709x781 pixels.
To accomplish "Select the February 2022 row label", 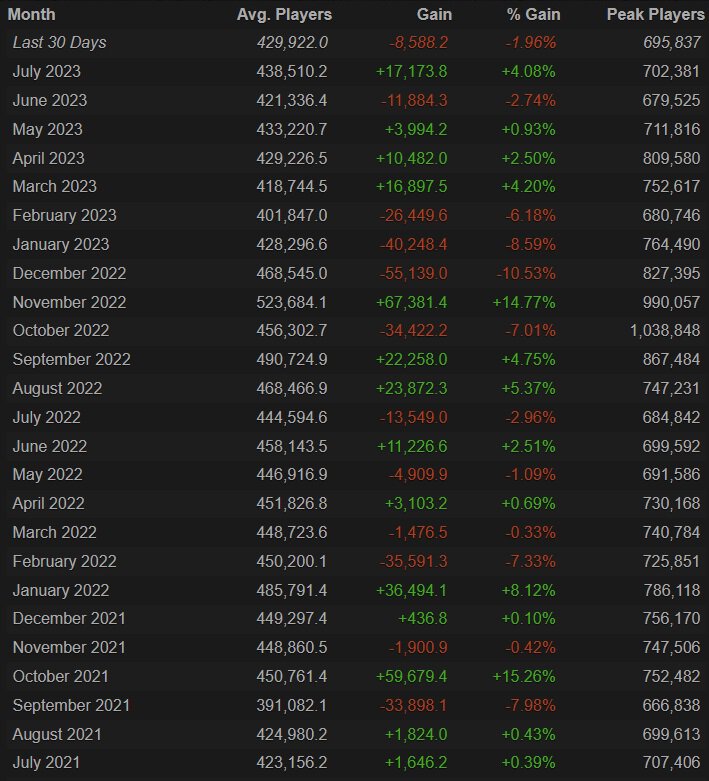I will coord(64,561).
